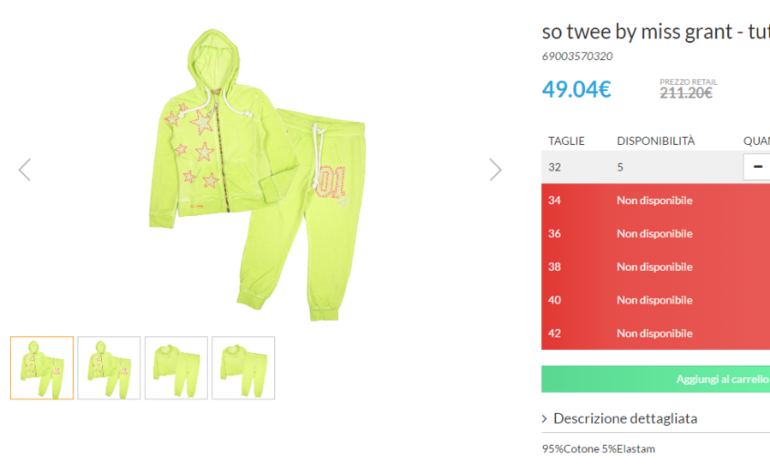Screen dimensions: 770x474
Task: Click the Aggiungi al carrello button
Action: click(656, 379)
